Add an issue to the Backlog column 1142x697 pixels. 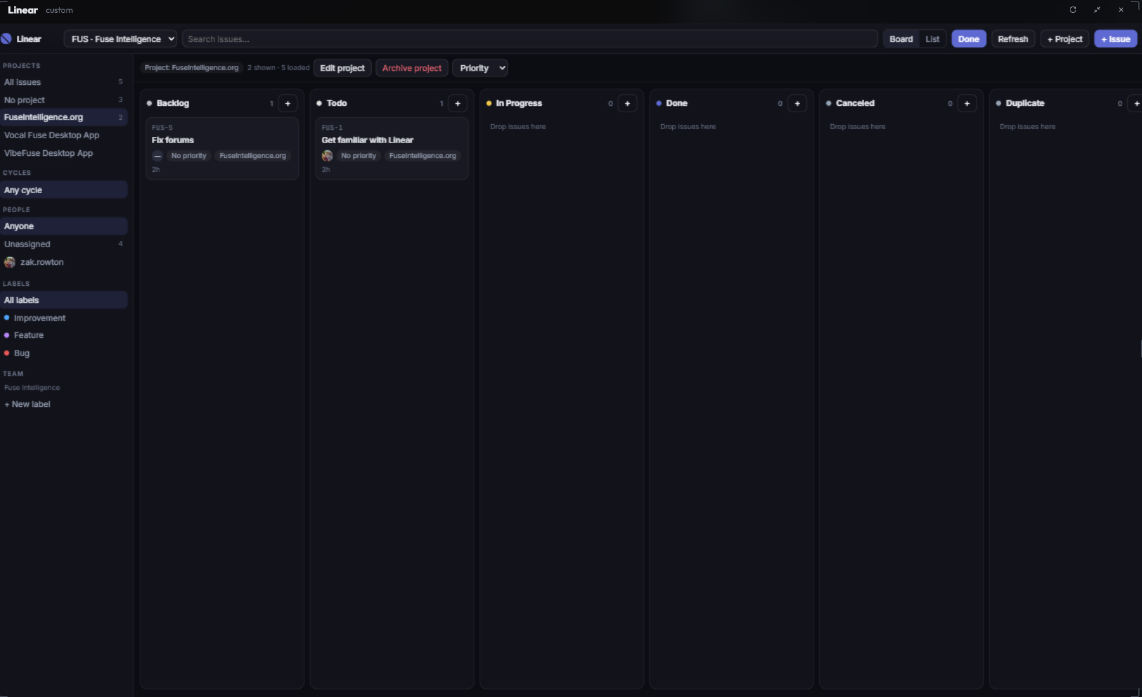click(x=288, y=103)
